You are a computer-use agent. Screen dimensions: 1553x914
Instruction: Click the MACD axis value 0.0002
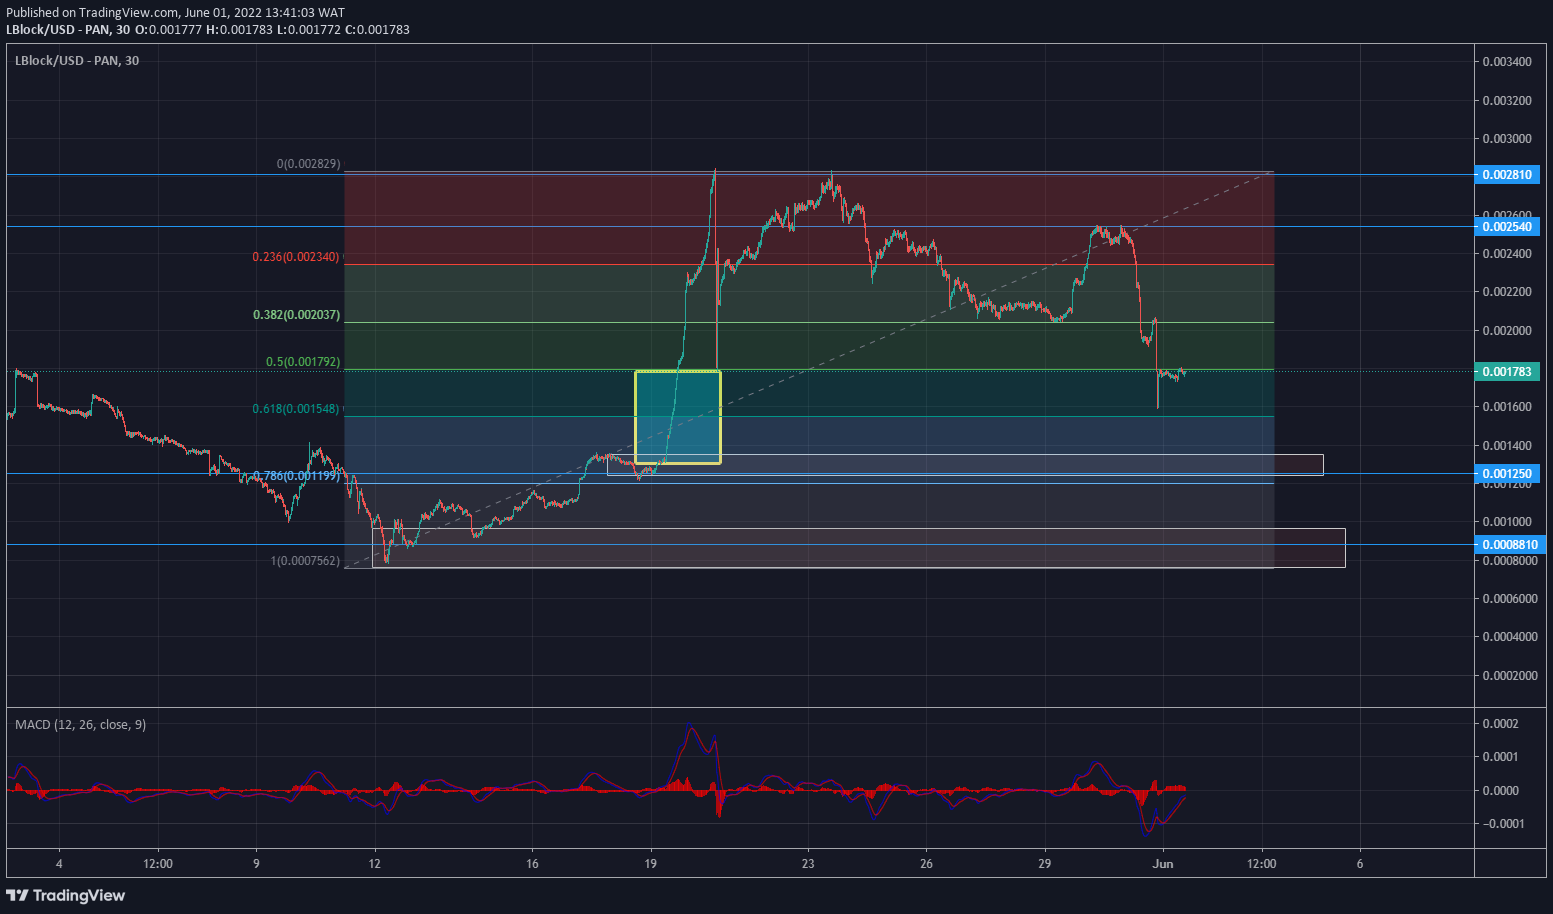[1500, 724]
